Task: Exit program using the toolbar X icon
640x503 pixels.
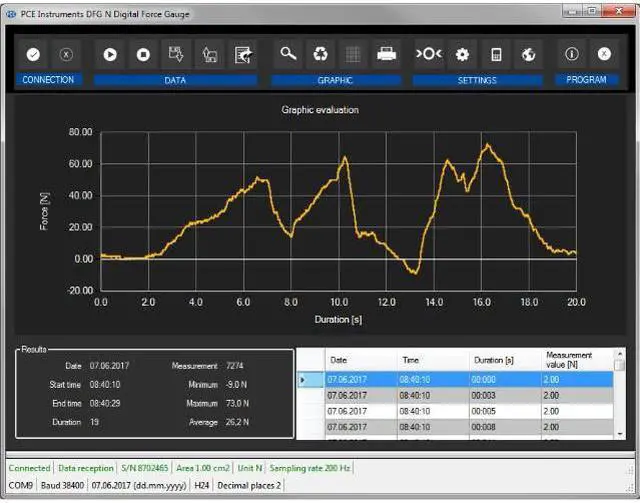Action: [x=604, y=54]
